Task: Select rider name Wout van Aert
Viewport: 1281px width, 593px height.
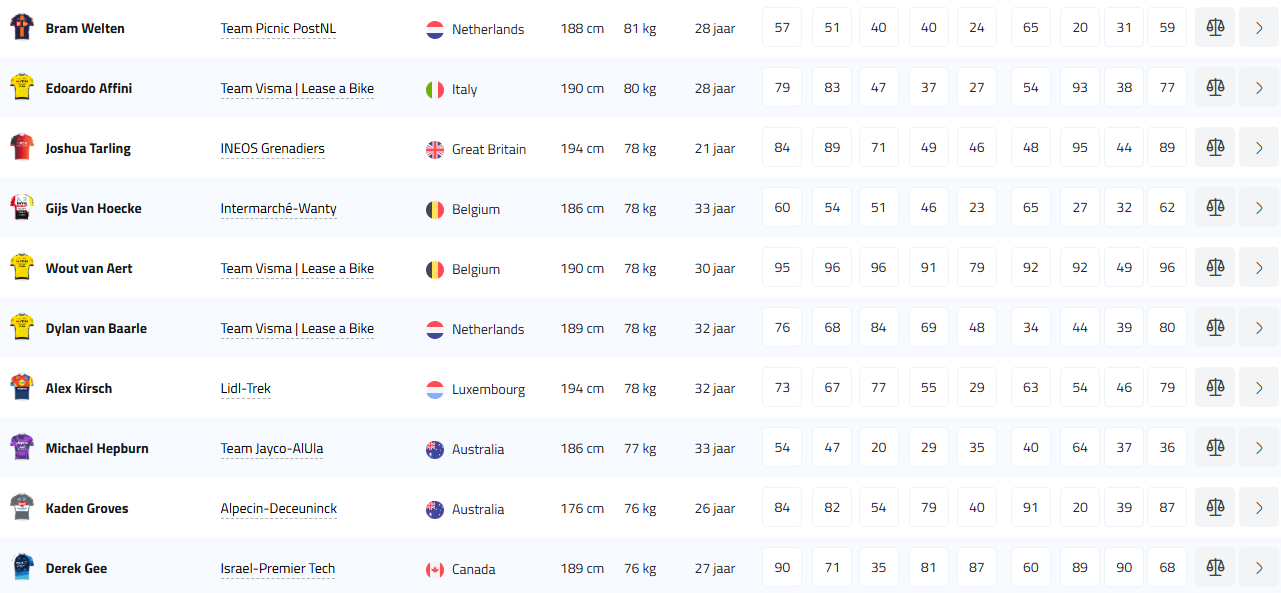Action: (x=89, y=268)
